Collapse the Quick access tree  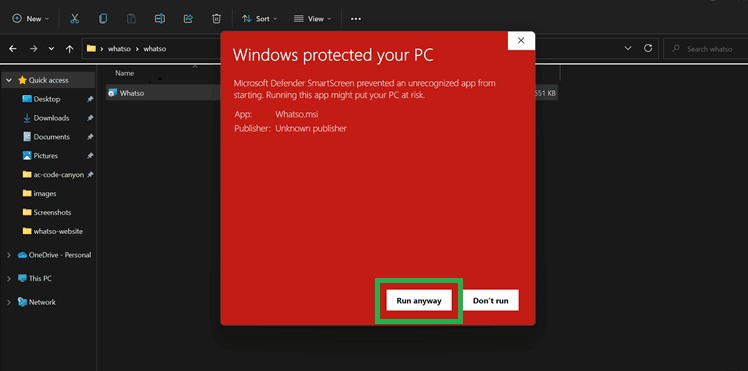pyautogui.click(x=9, y=80)
